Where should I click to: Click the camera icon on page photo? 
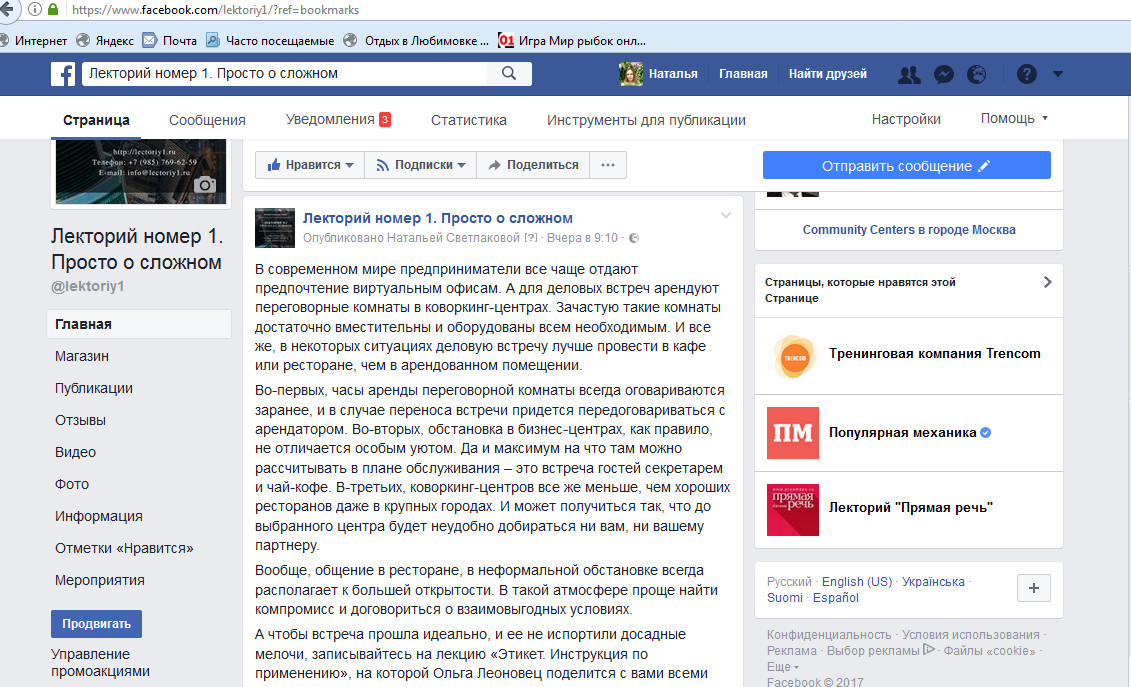point(205,185)
